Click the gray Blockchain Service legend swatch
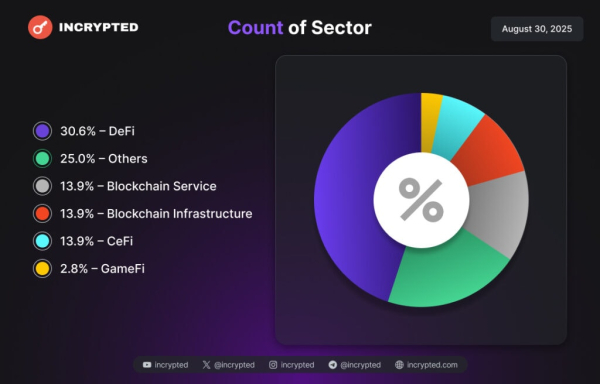 [42, 186]
